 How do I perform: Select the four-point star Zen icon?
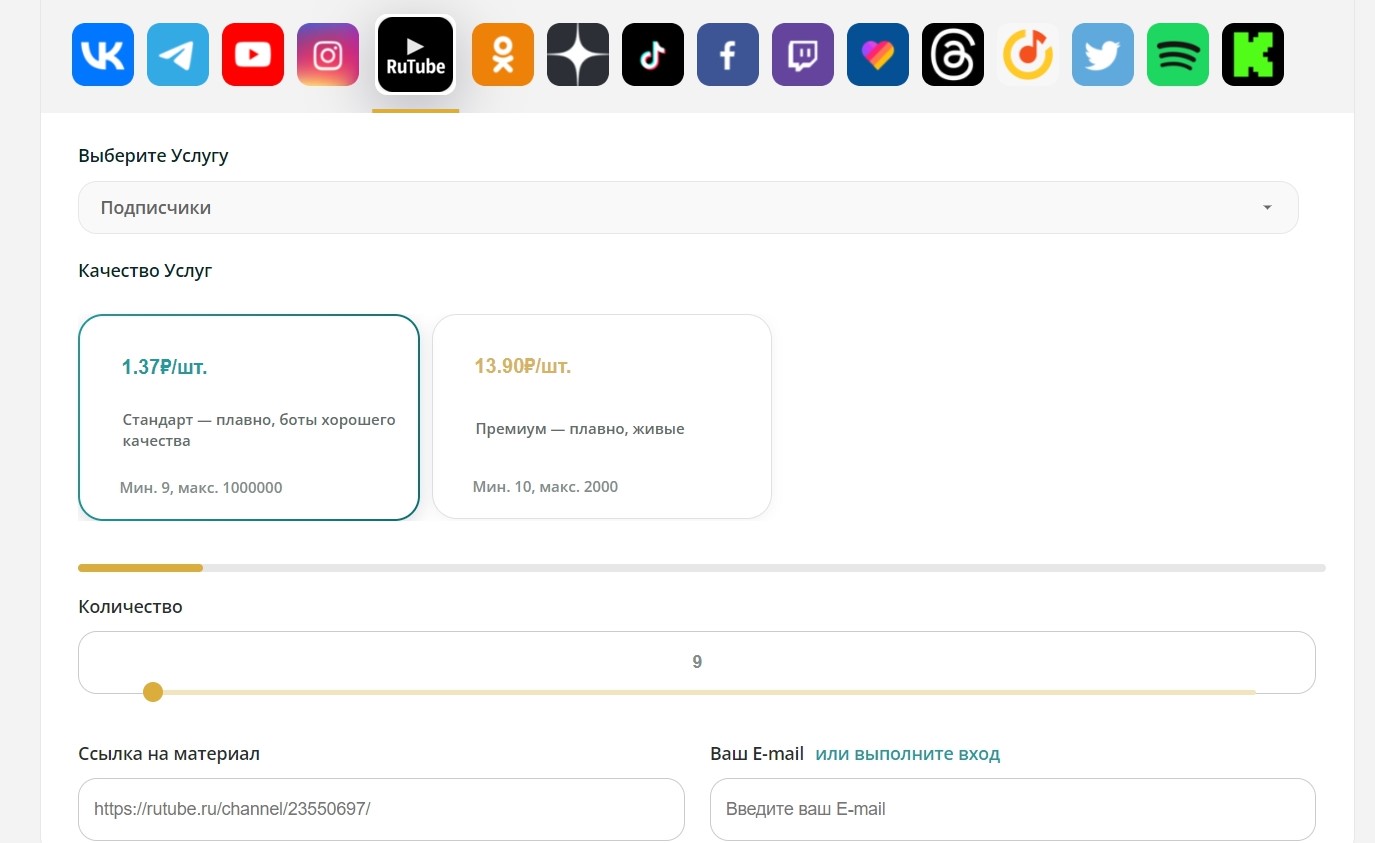point(578,54)
